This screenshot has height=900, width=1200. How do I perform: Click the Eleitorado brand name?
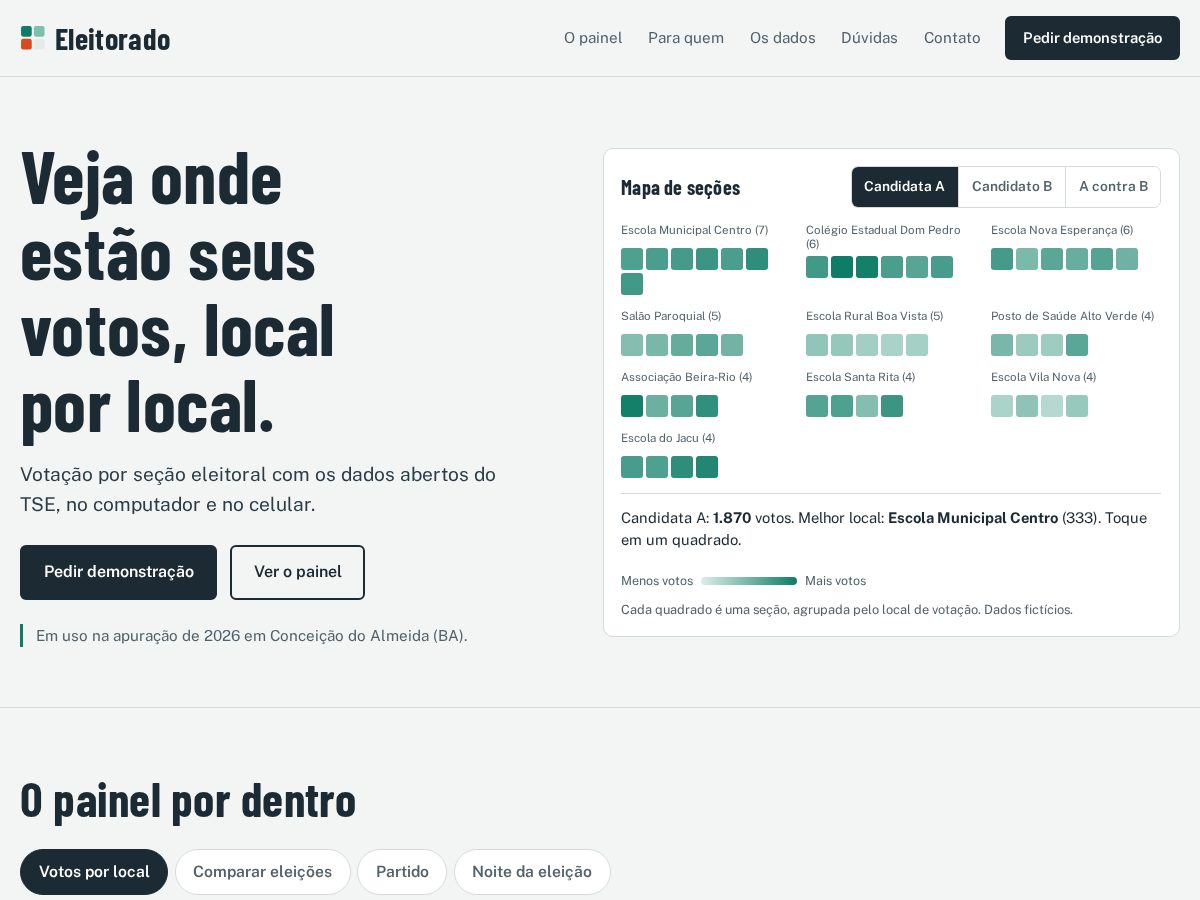[x=112, y=39]
